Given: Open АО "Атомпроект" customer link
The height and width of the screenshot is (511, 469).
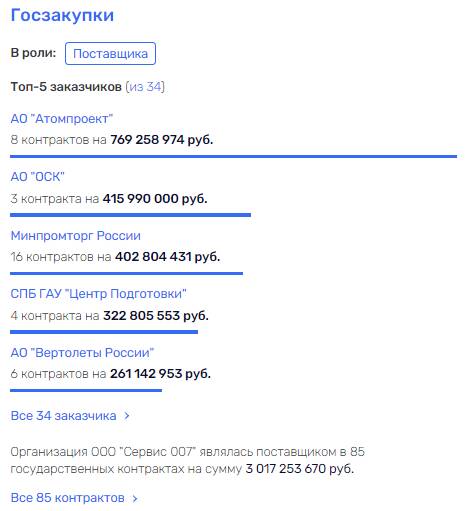Looking at the screenshot, I should (x=62, y=118).
